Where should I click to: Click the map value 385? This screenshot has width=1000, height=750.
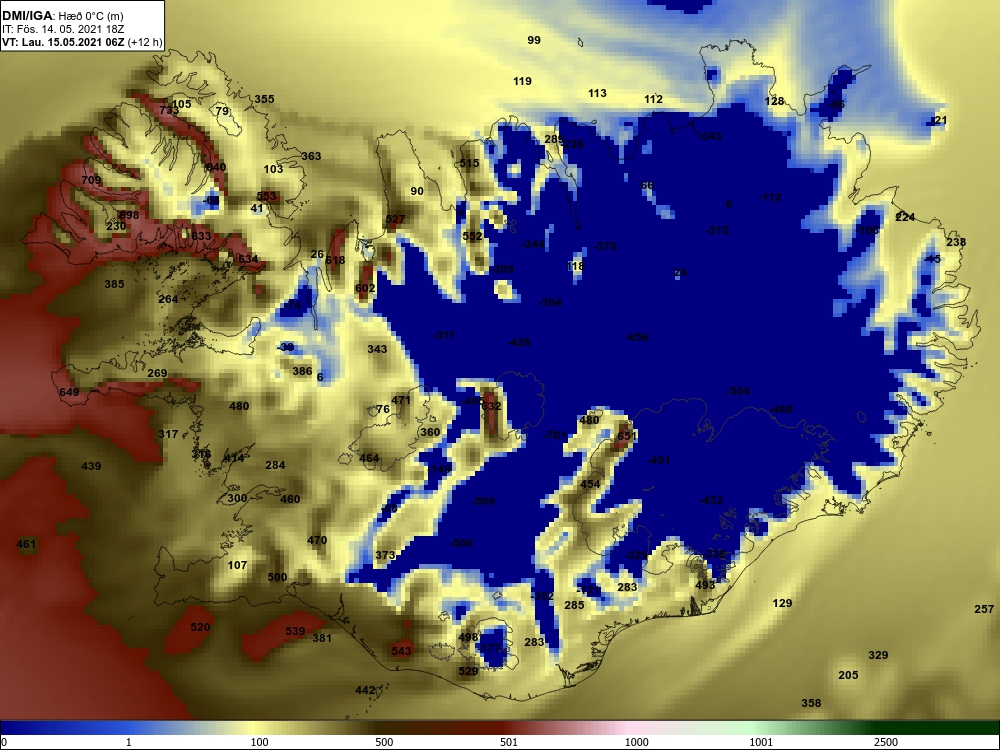tap(114, 284)
